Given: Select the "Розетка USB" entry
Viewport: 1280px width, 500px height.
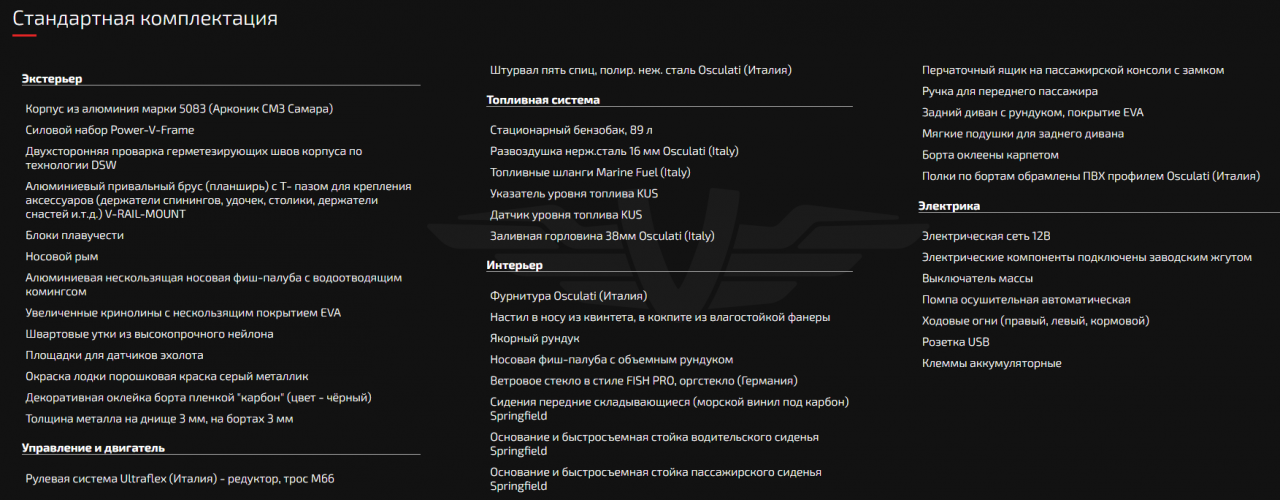Looking at the screenshot, I should pos(956,342).
